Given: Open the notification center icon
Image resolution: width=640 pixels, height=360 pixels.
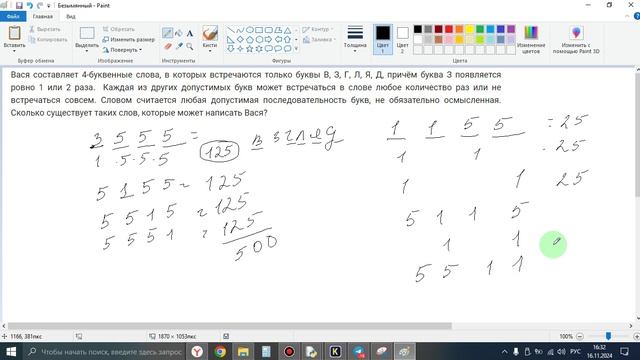Looking at the screenshot, I should pyautogui.click(x=624, y=351).
